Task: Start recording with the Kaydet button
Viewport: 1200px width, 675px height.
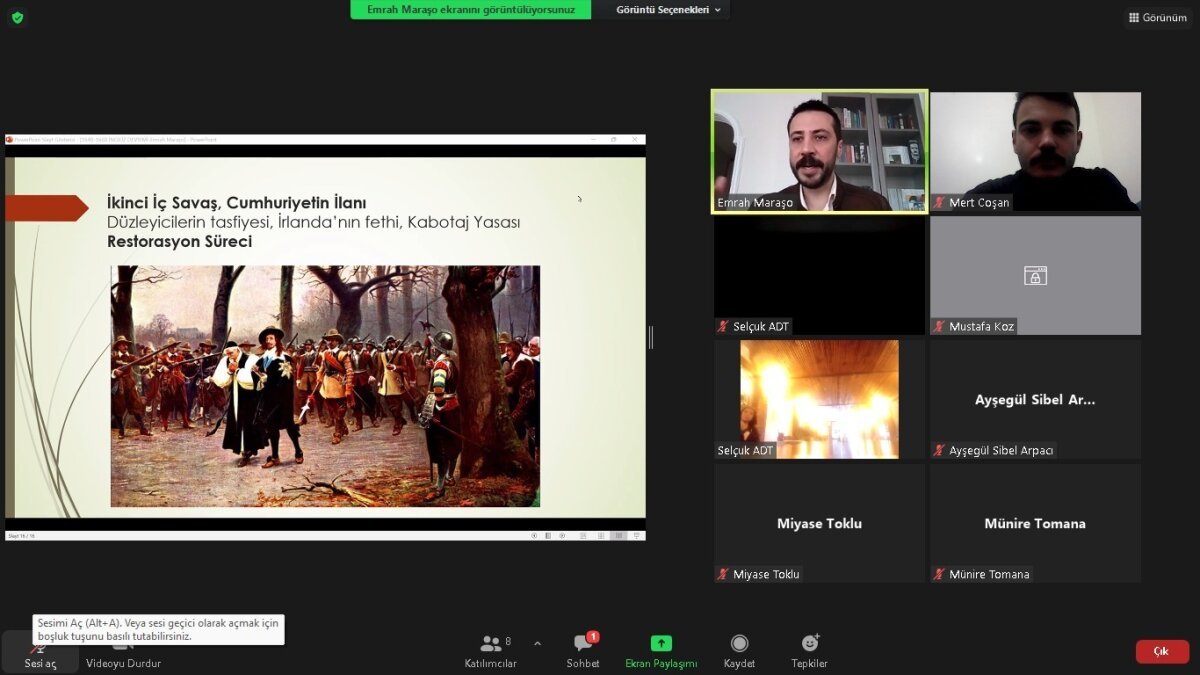Action: tap(739, 651)
